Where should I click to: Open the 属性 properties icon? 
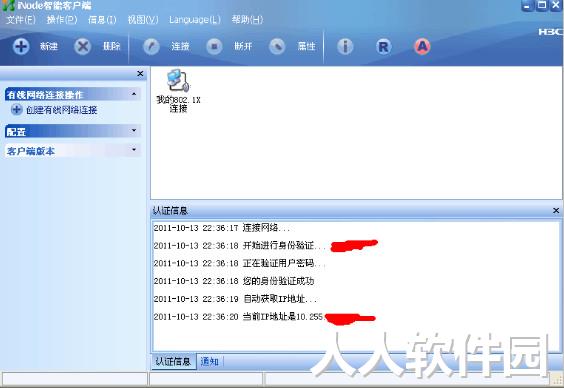click(x=277, y=46)
